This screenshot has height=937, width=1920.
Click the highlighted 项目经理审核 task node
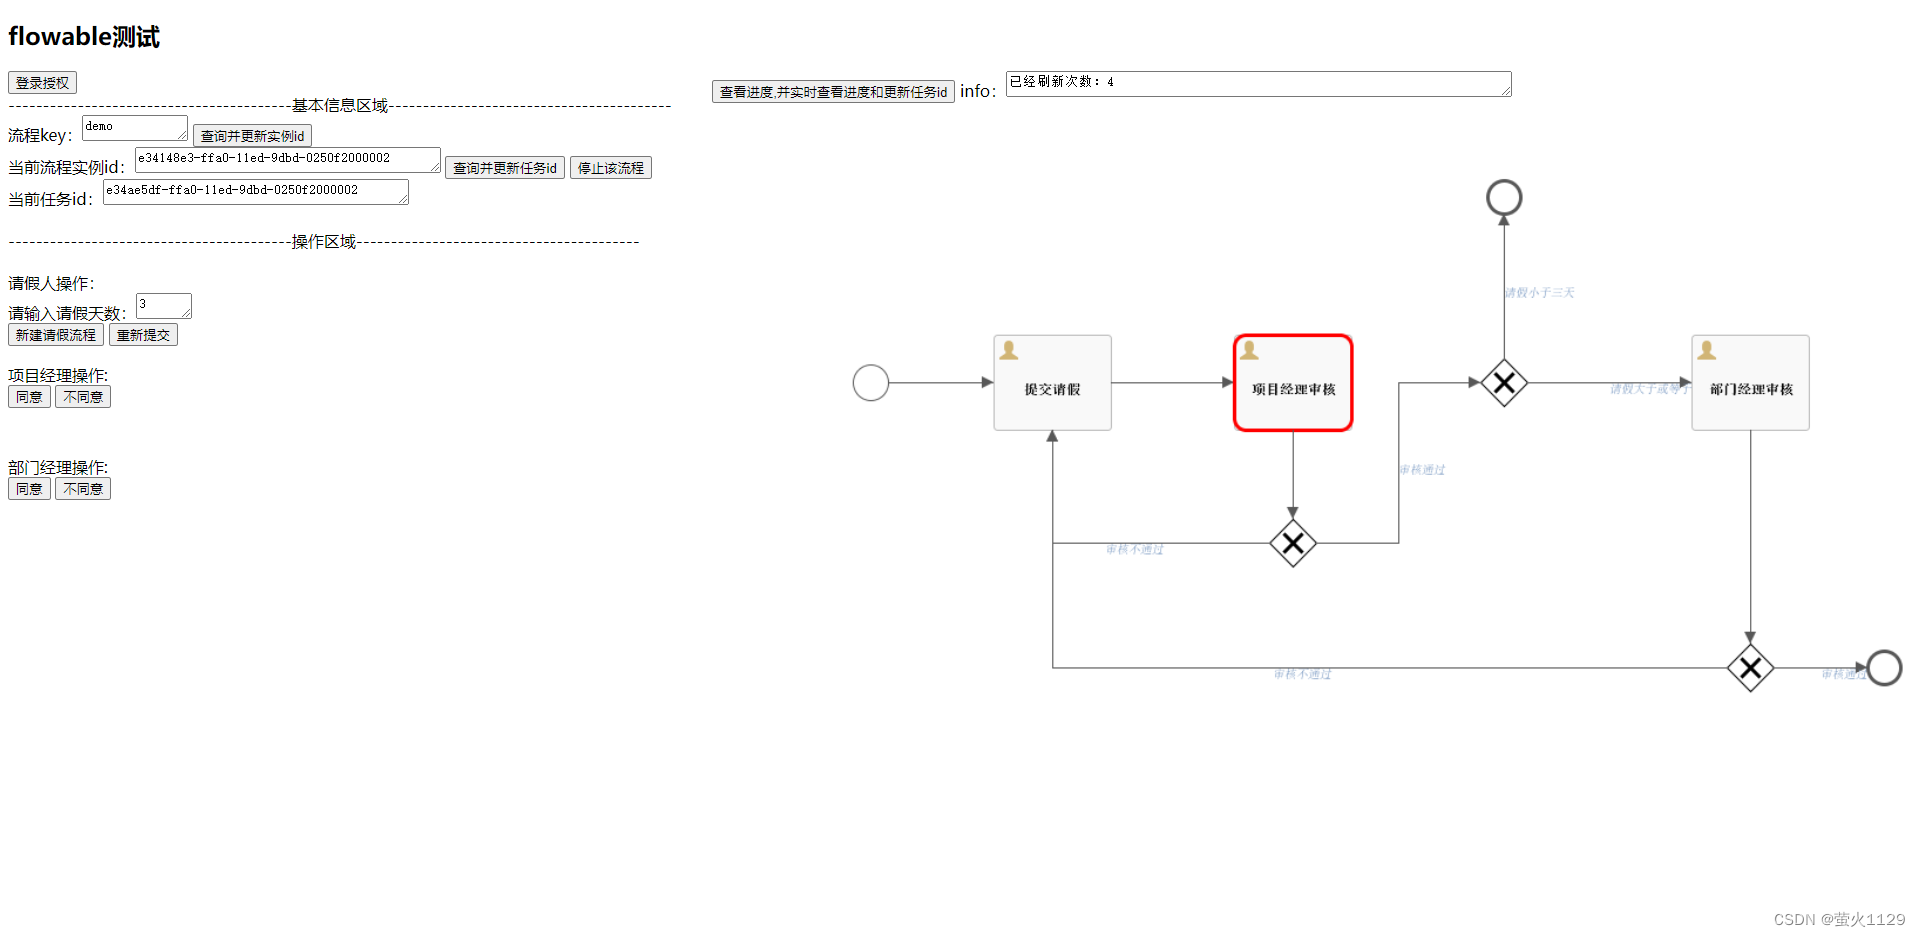[x=1292, y=383]
